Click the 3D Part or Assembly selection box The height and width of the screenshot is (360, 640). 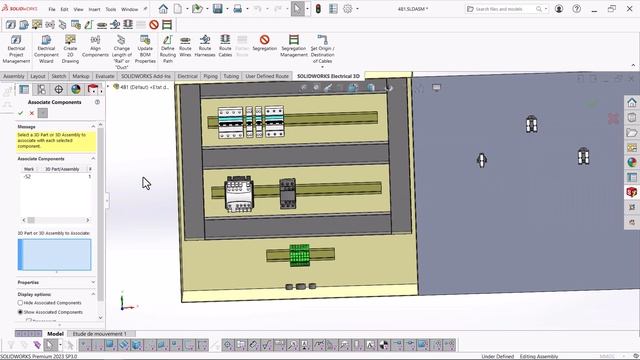click(x=54, y=255)
